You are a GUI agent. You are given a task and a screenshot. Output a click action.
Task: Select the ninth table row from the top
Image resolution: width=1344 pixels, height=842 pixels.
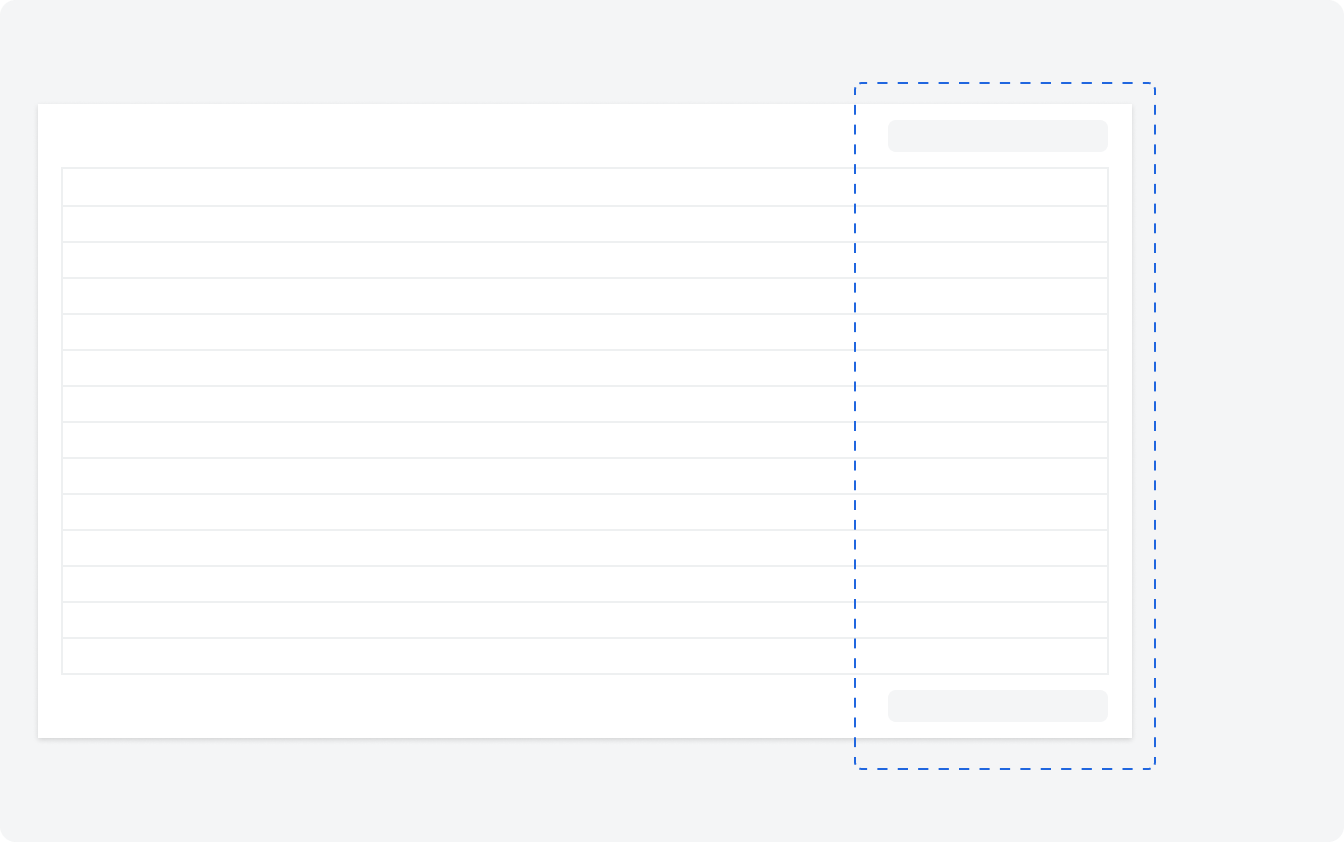point(585,476)
